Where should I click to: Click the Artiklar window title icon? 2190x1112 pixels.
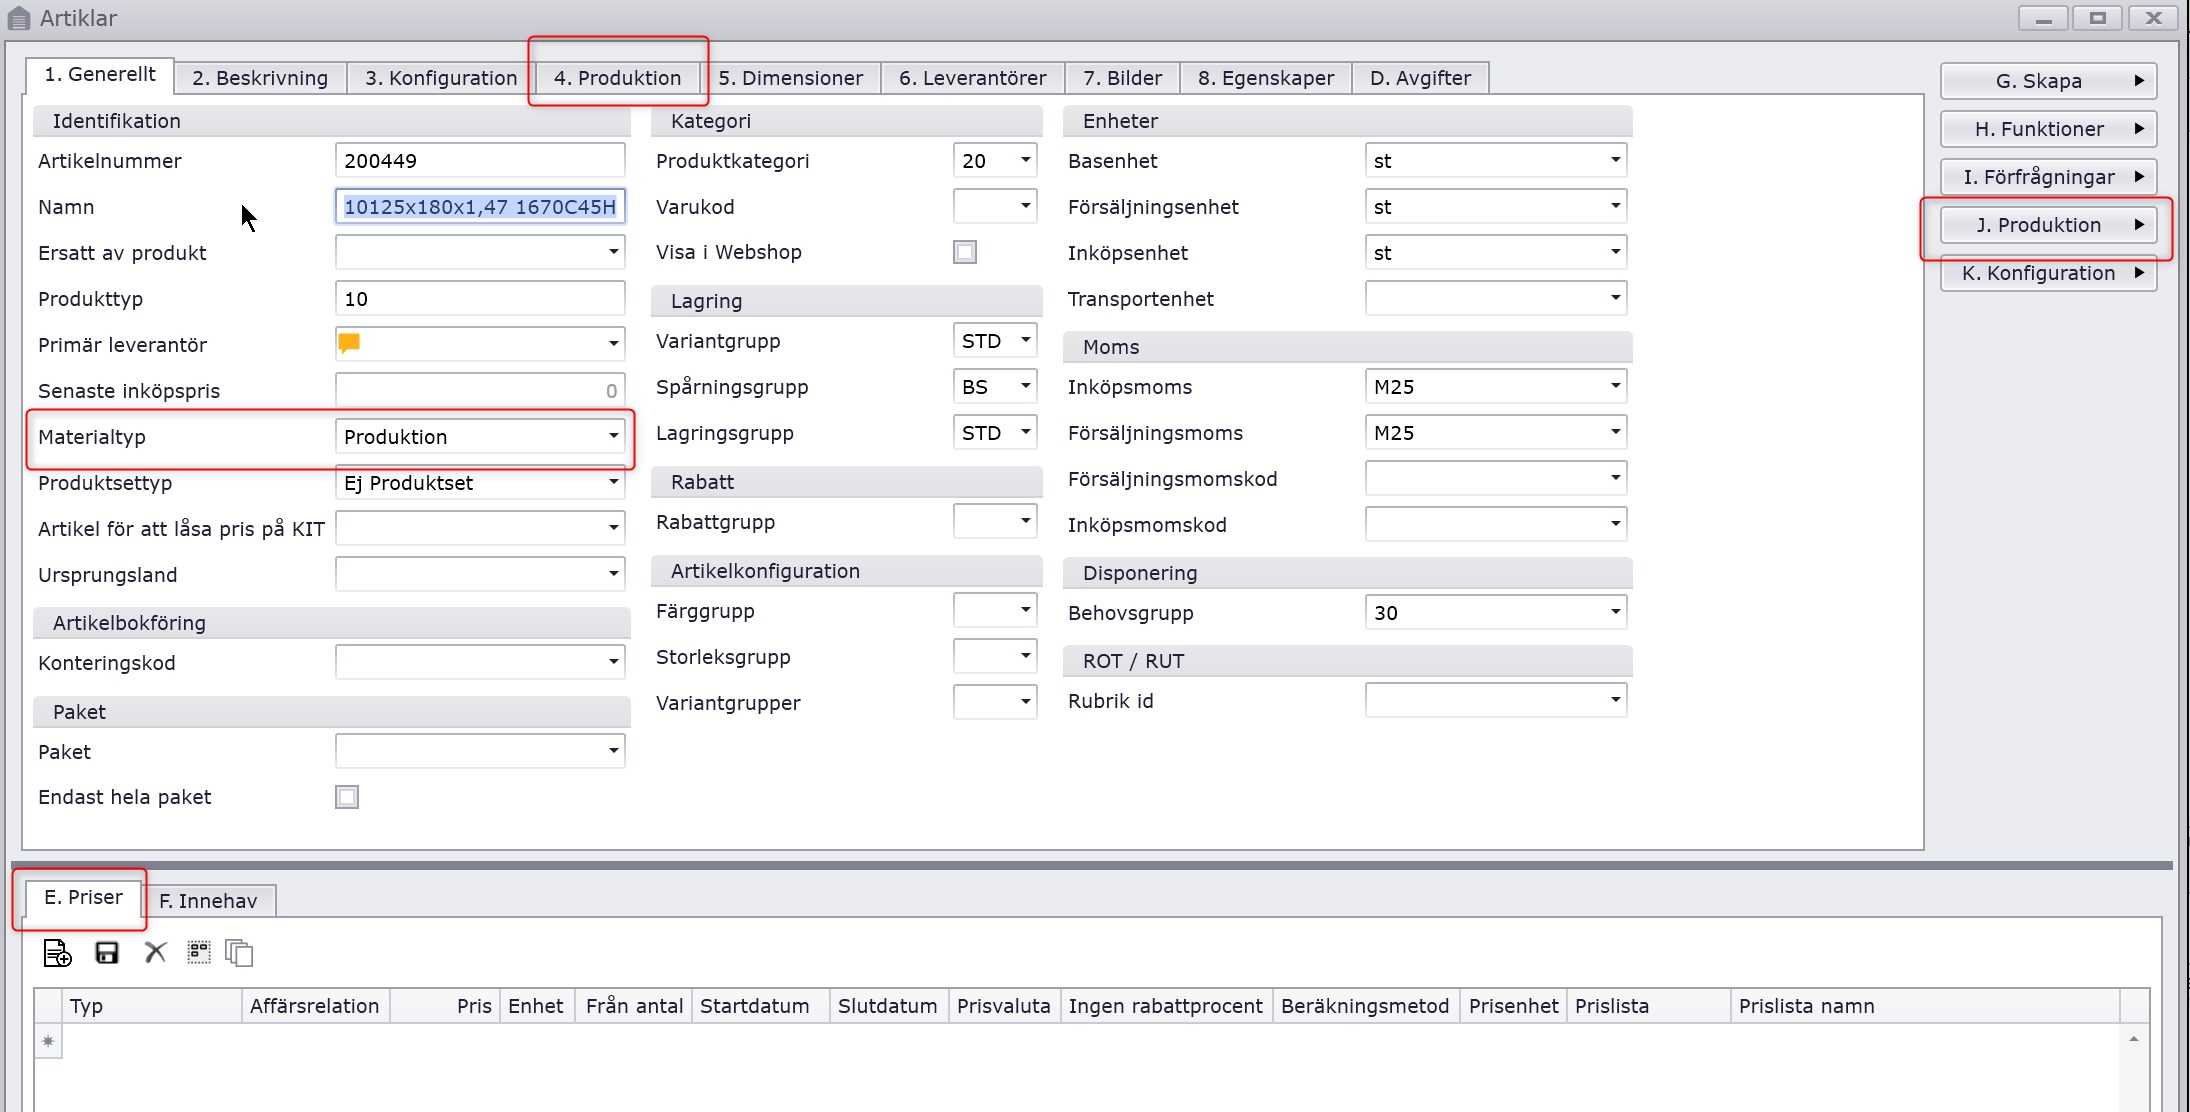(19, 18)
